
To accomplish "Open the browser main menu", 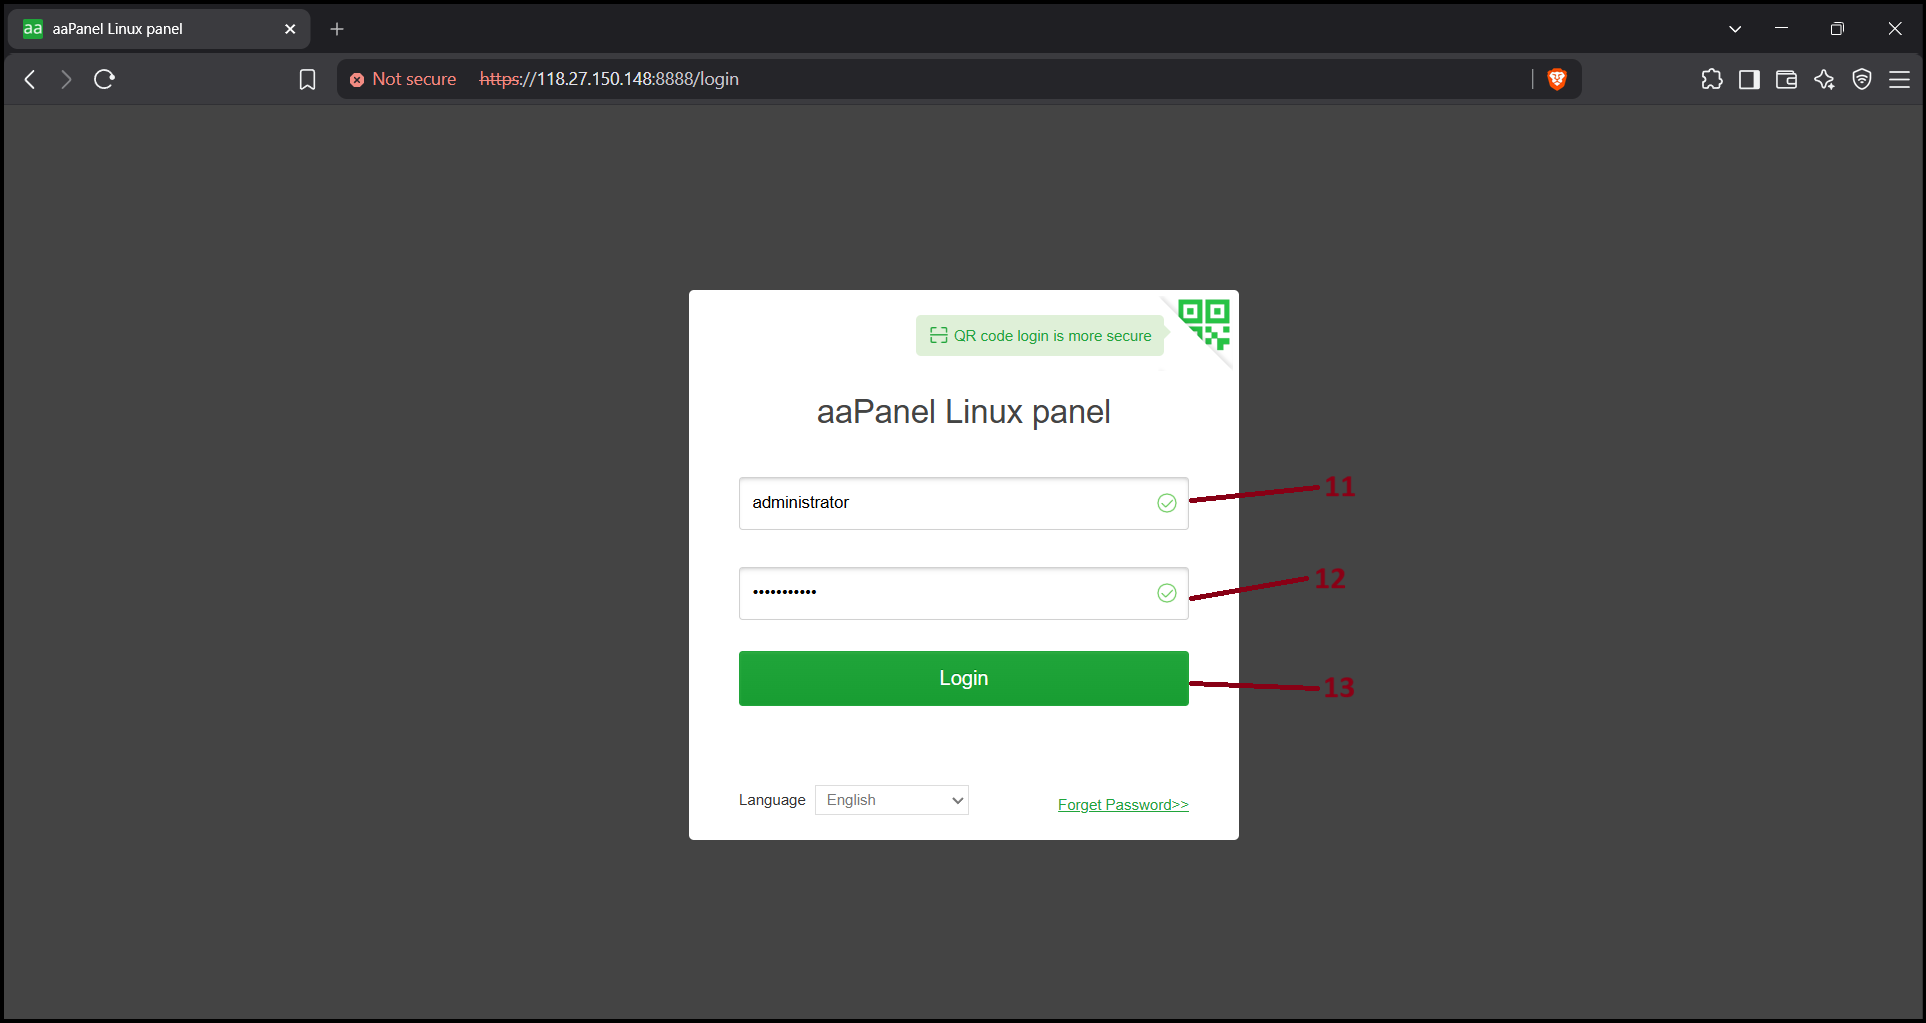I will click(1899, 79).
